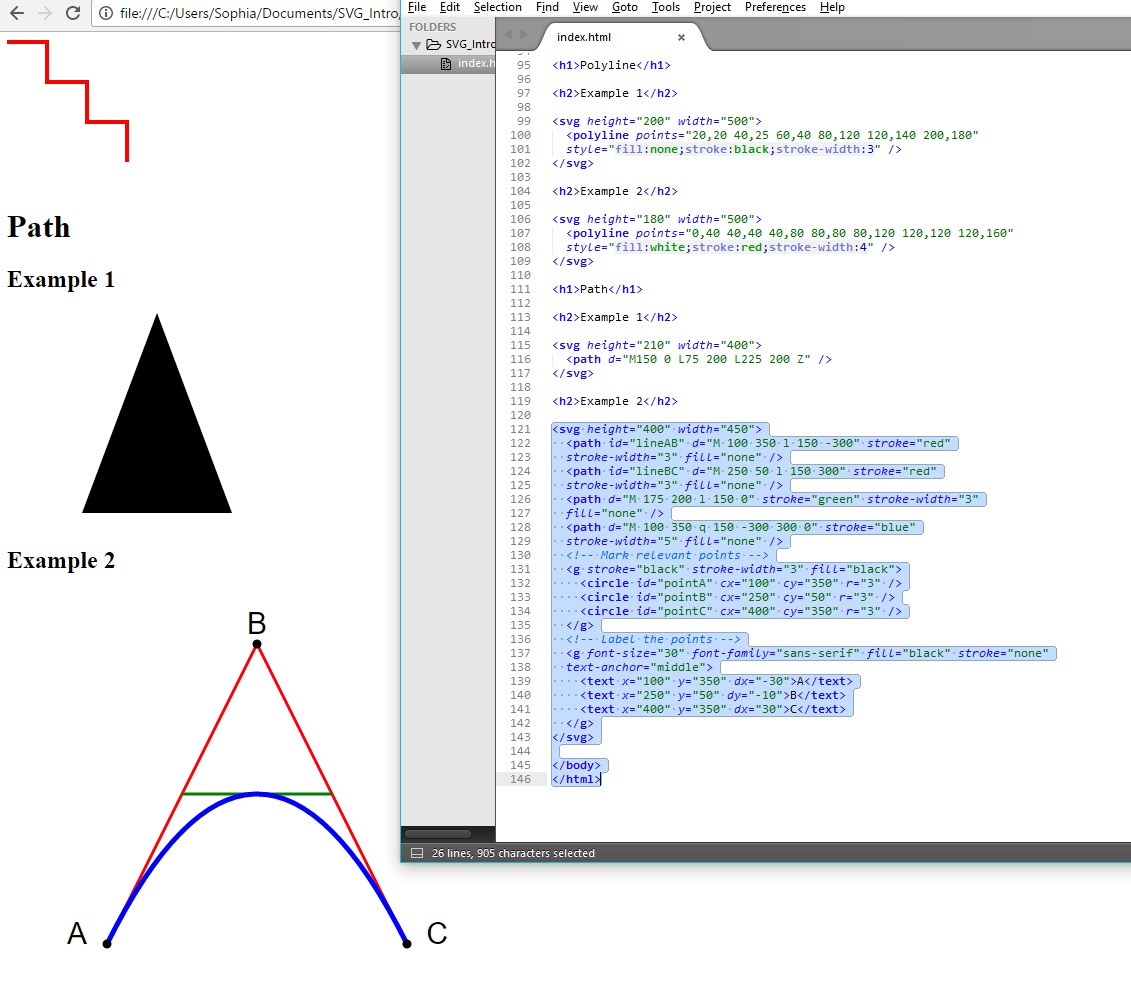Collapse the SVG_Intro folder arrow
1131x990 pixels.
416,45
